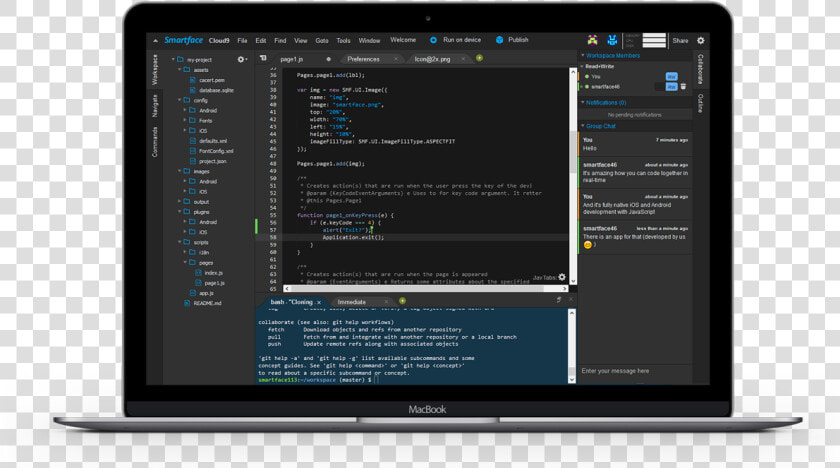Click the blue pixel-robot user avatar
Viewport: 840px width, 468px height.
click(612, 40)
